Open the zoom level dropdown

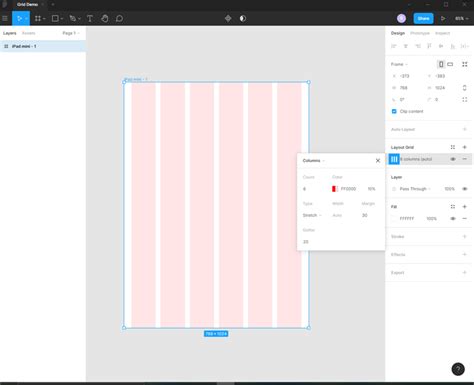tap(462, 18)
